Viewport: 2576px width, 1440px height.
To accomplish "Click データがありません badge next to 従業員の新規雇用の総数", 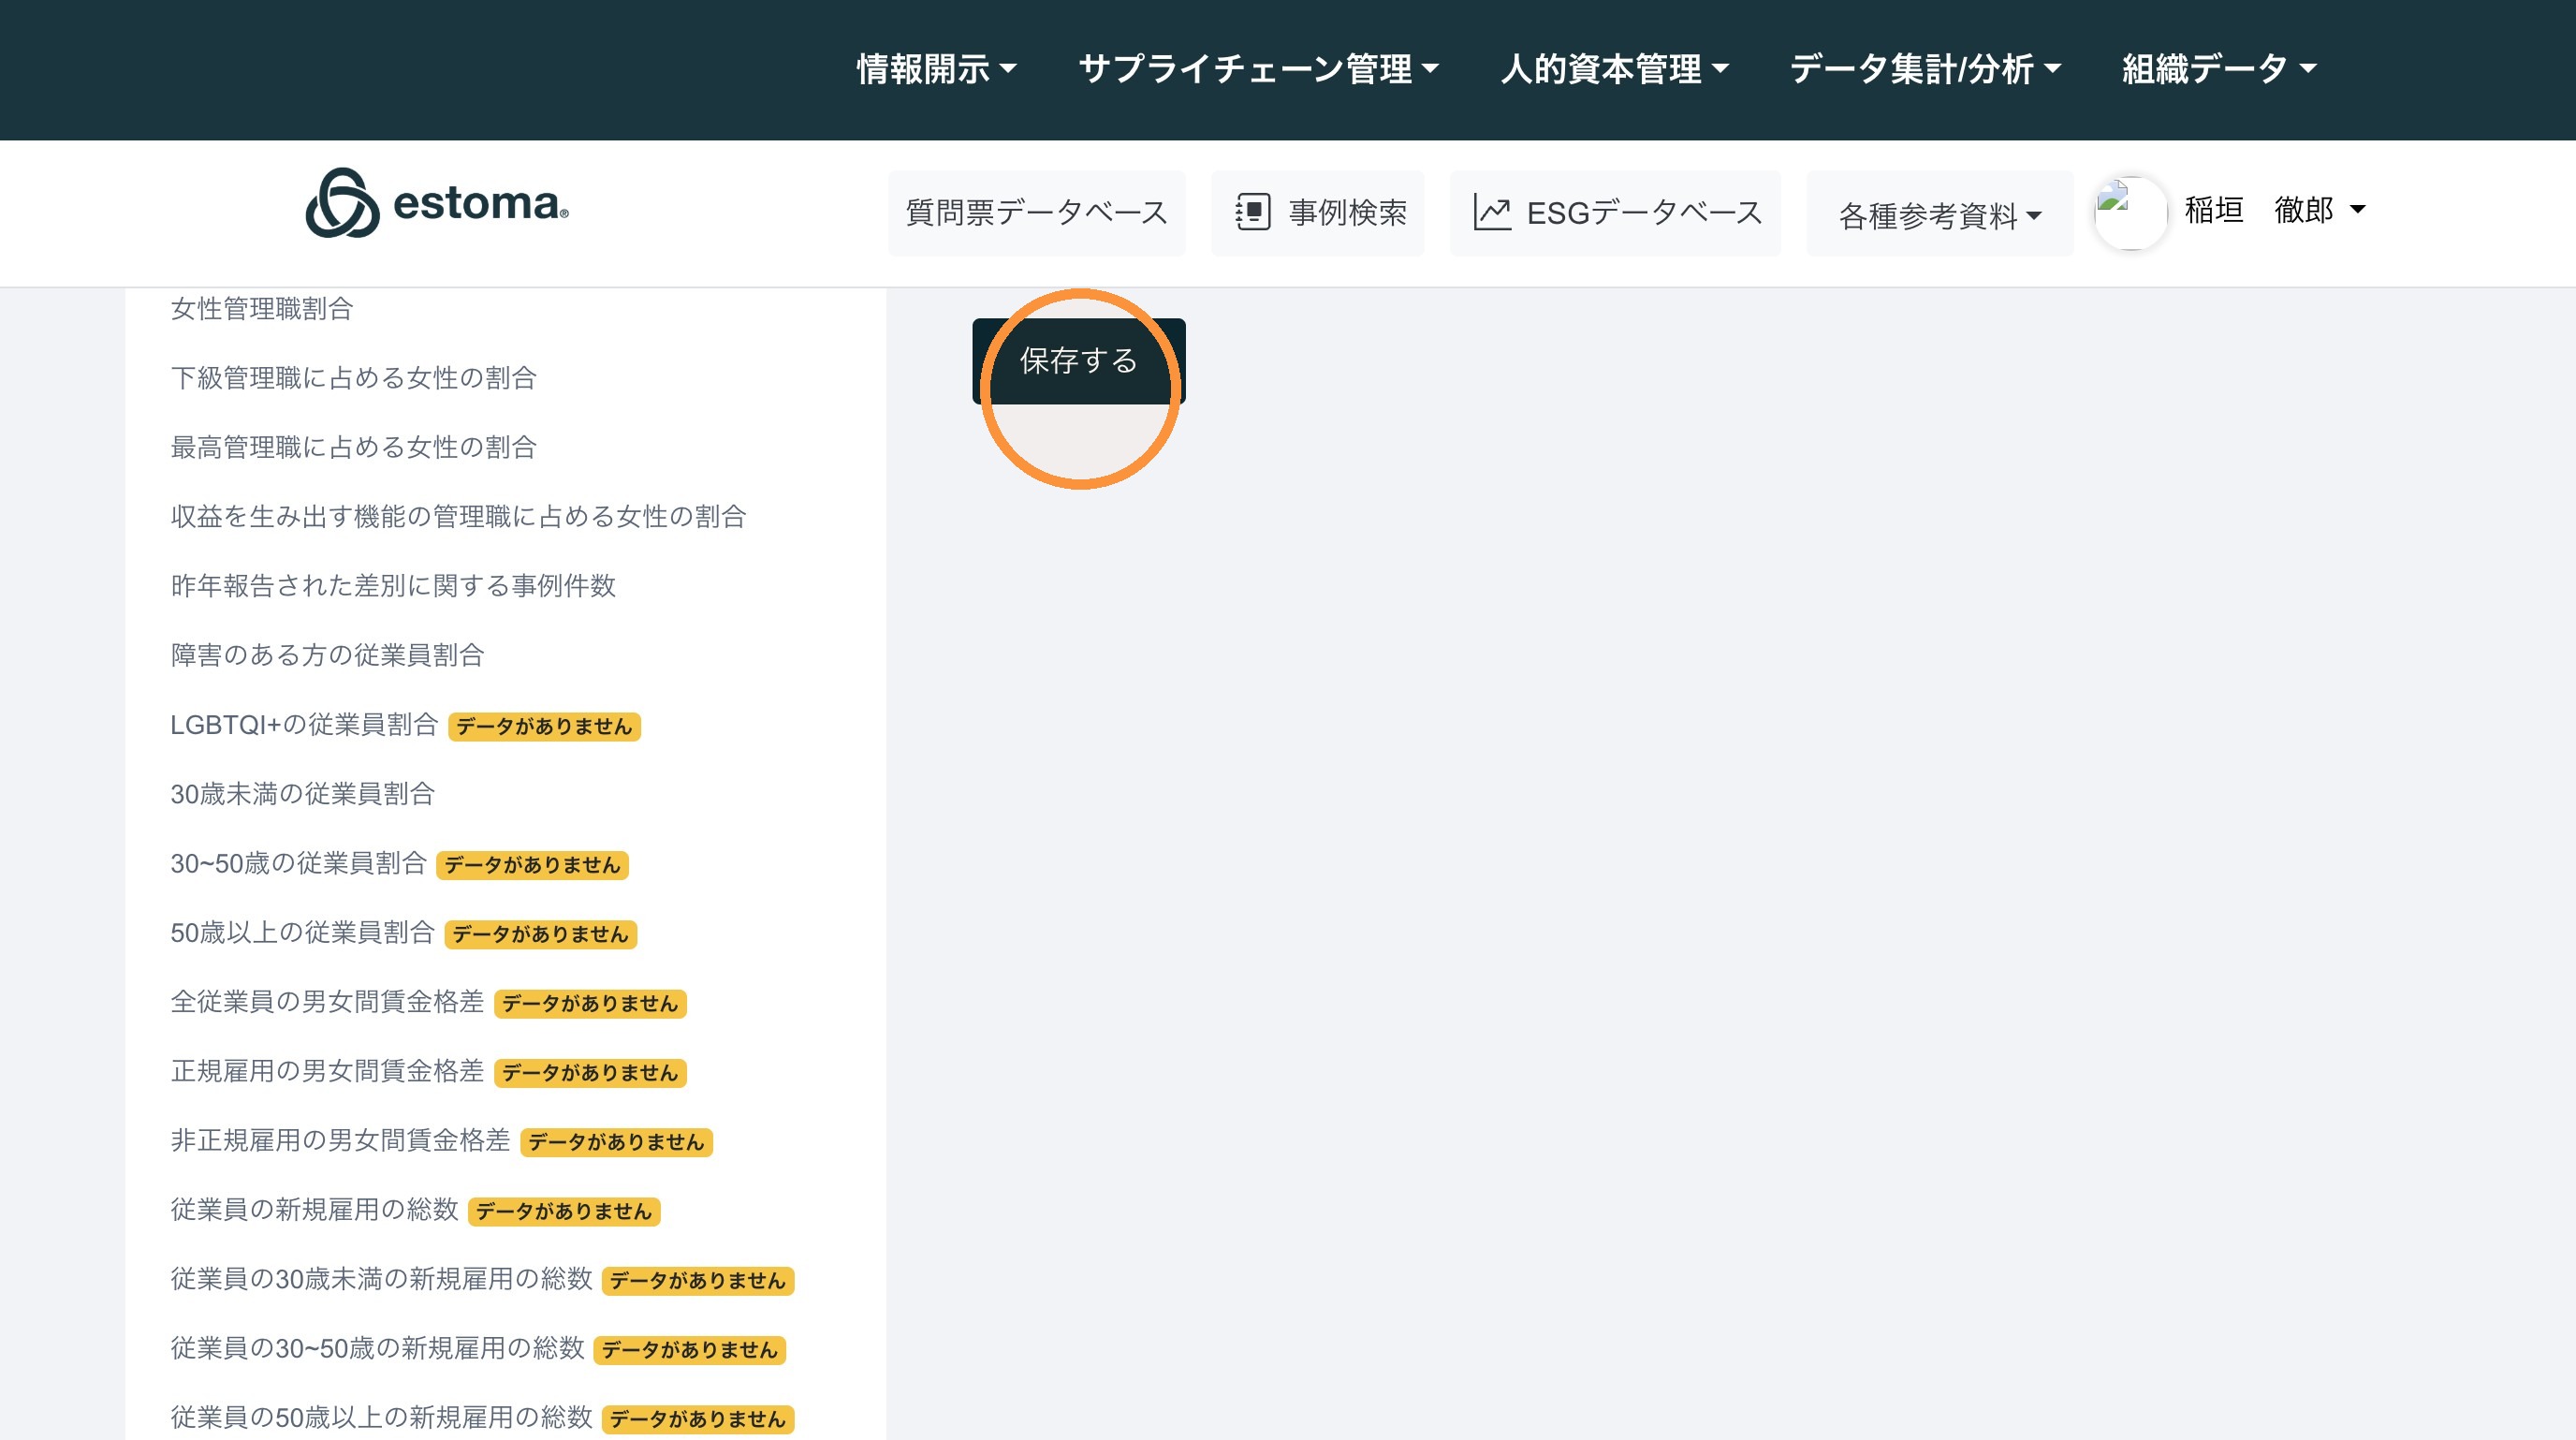I will point(564,1211).
